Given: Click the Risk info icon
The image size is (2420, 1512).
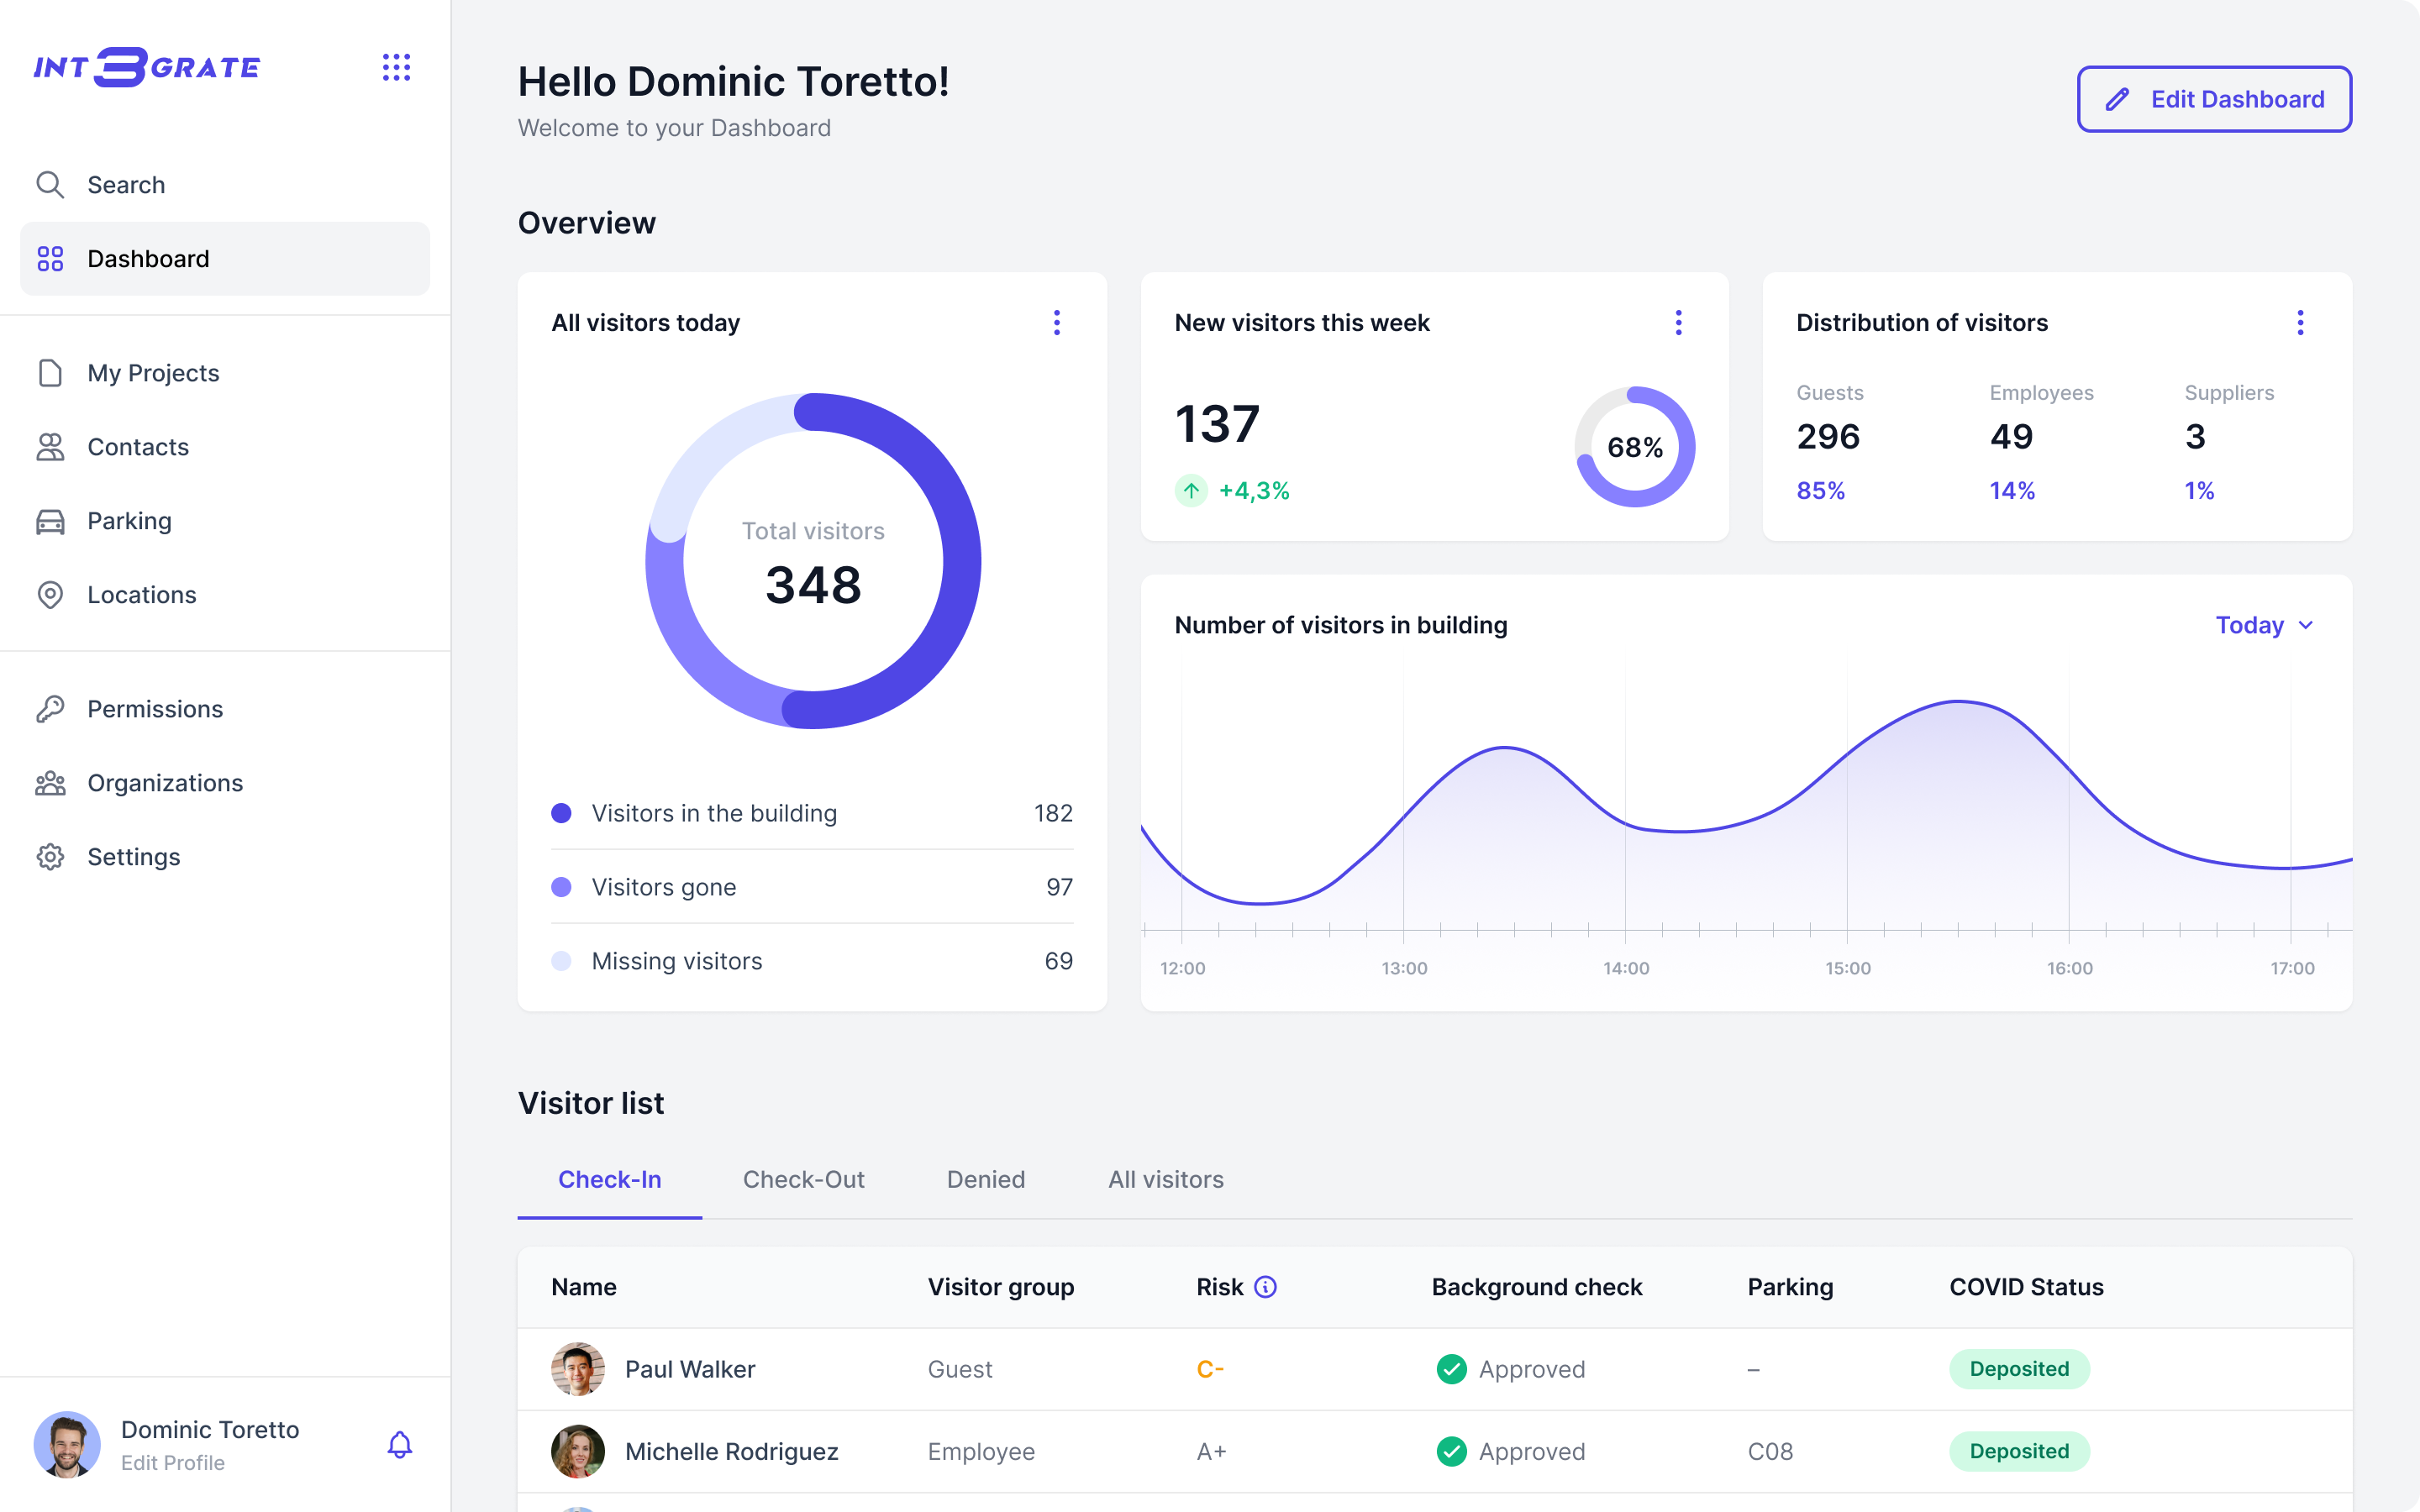Looking at the screenshot, I should (1265, 1287).
